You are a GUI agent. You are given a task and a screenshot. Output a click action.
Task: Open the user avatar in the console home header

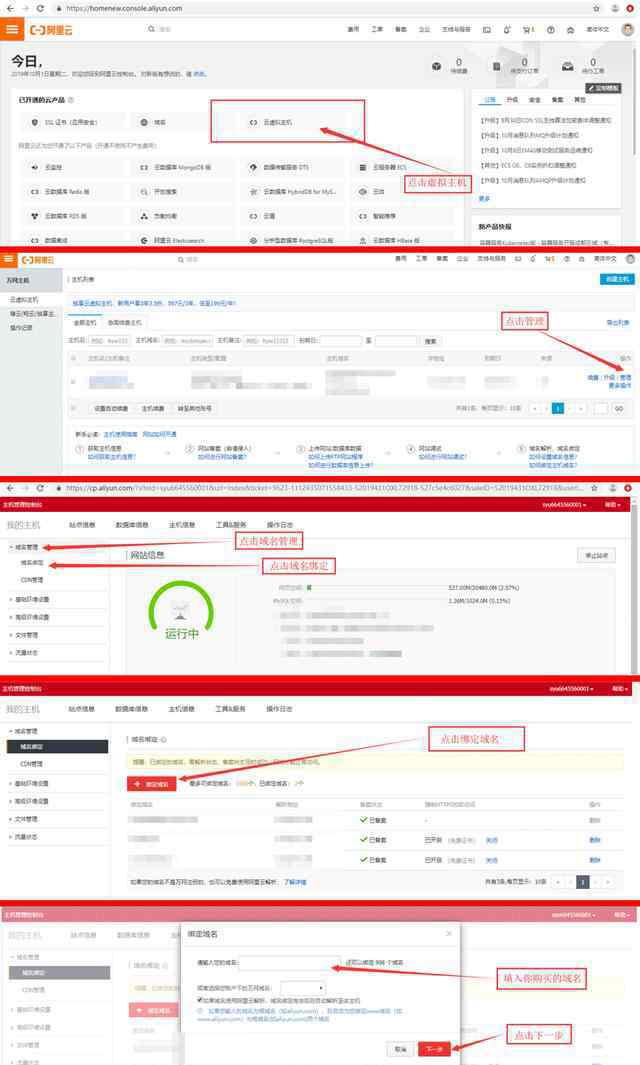(628, 29)
